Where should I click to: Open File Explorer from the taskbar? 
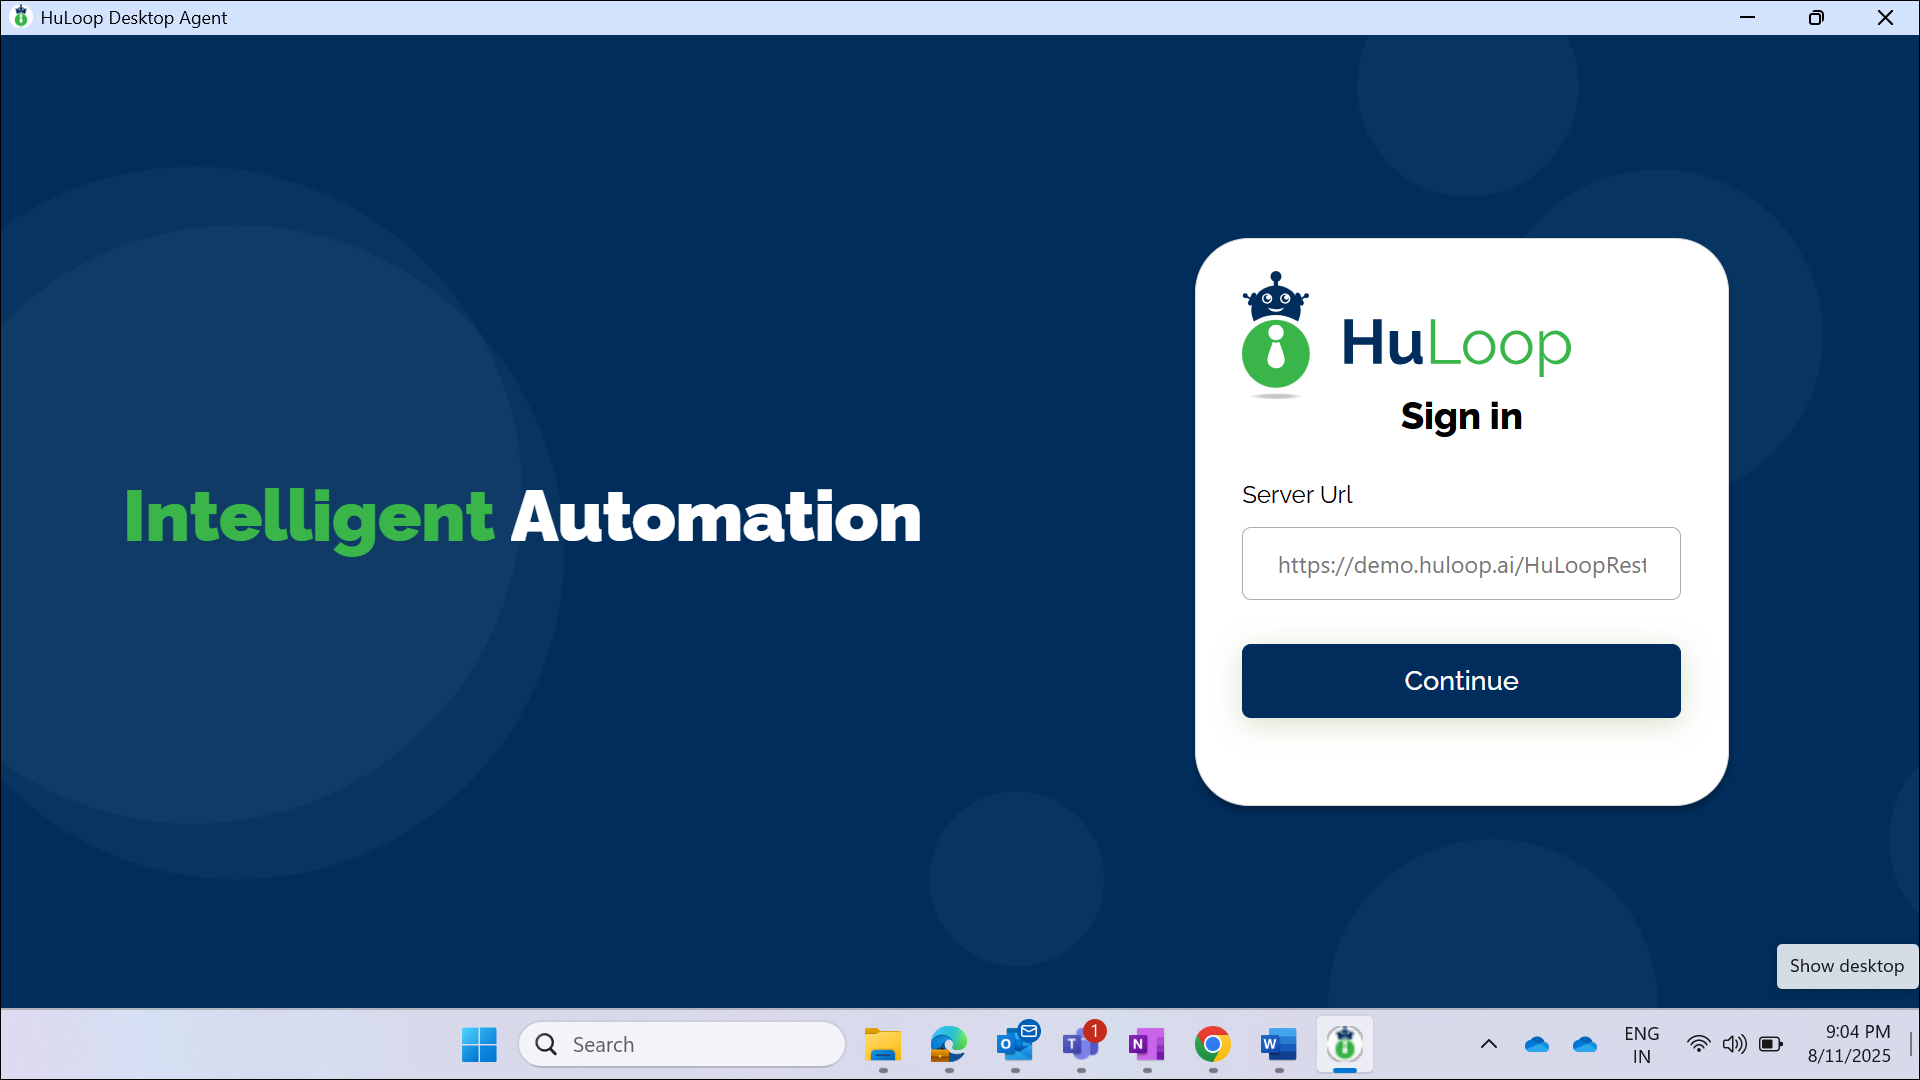point(882,1044)
